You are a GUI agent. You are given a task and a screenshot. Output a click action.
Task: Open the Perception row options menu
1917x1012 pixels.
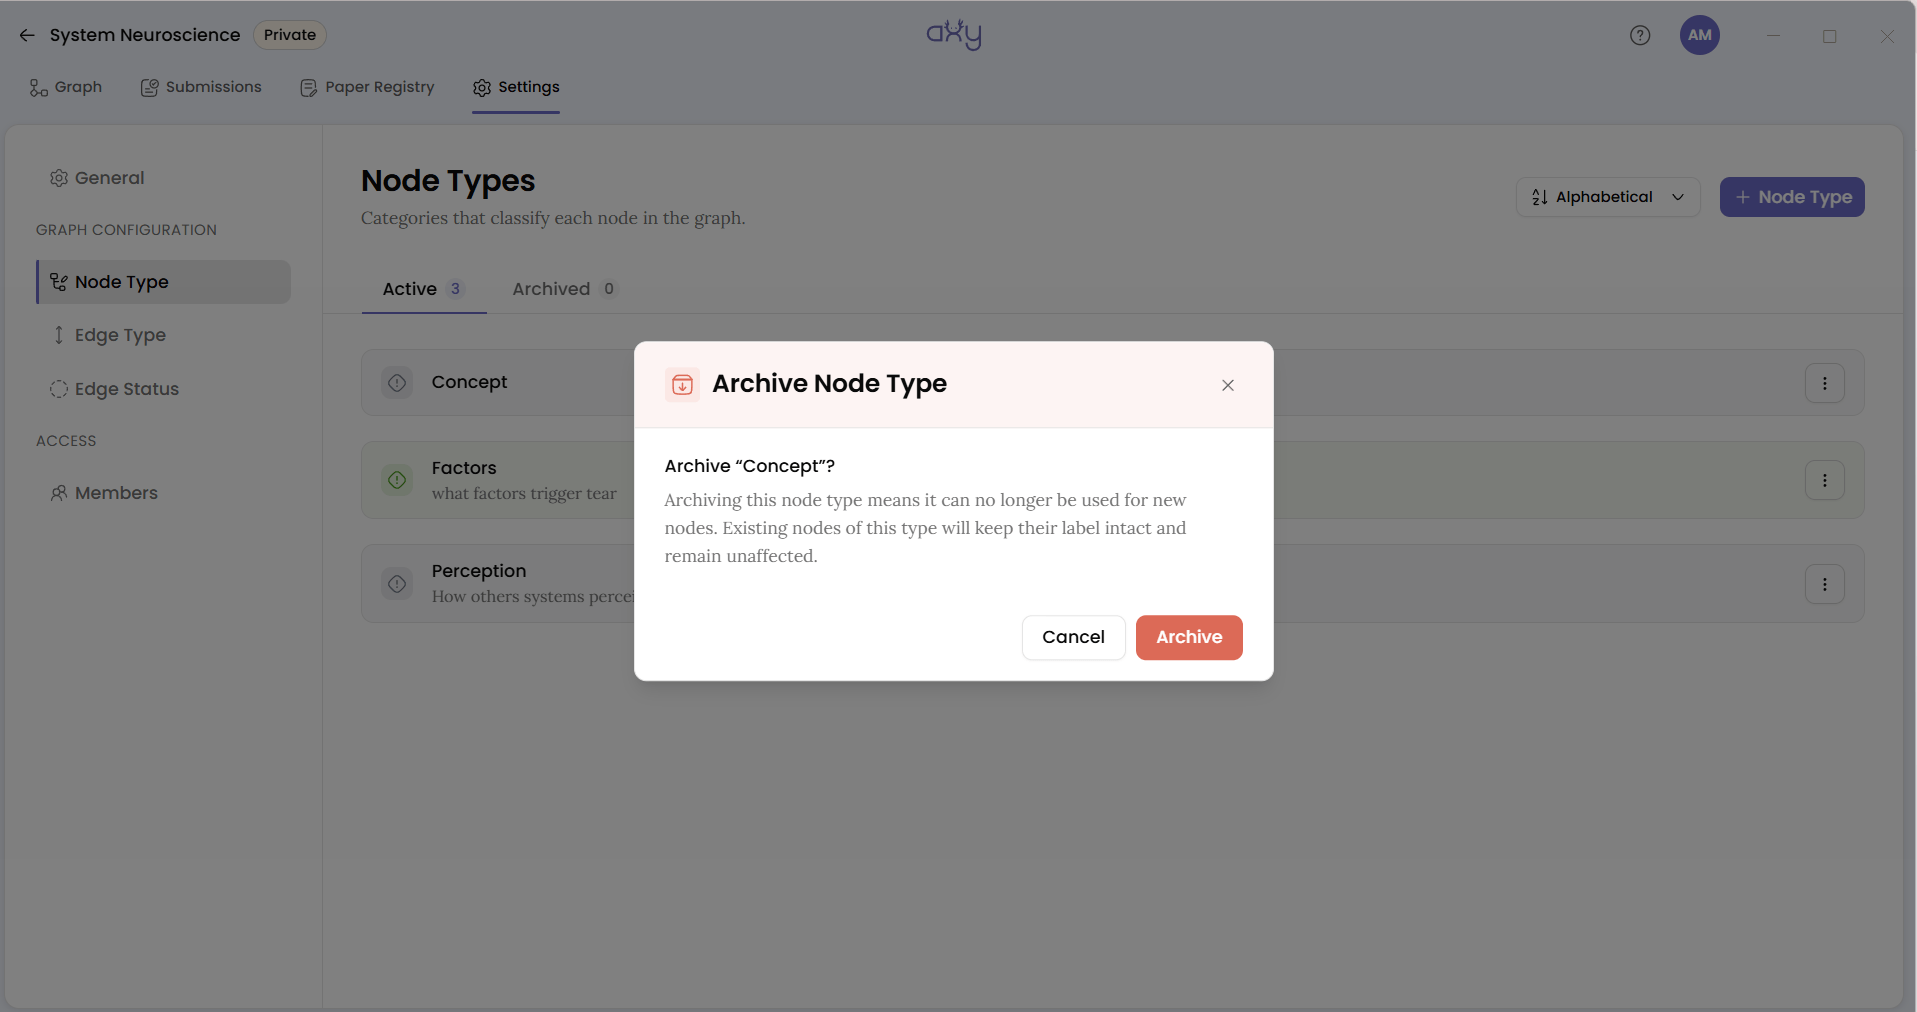[x=1825, y=584]
